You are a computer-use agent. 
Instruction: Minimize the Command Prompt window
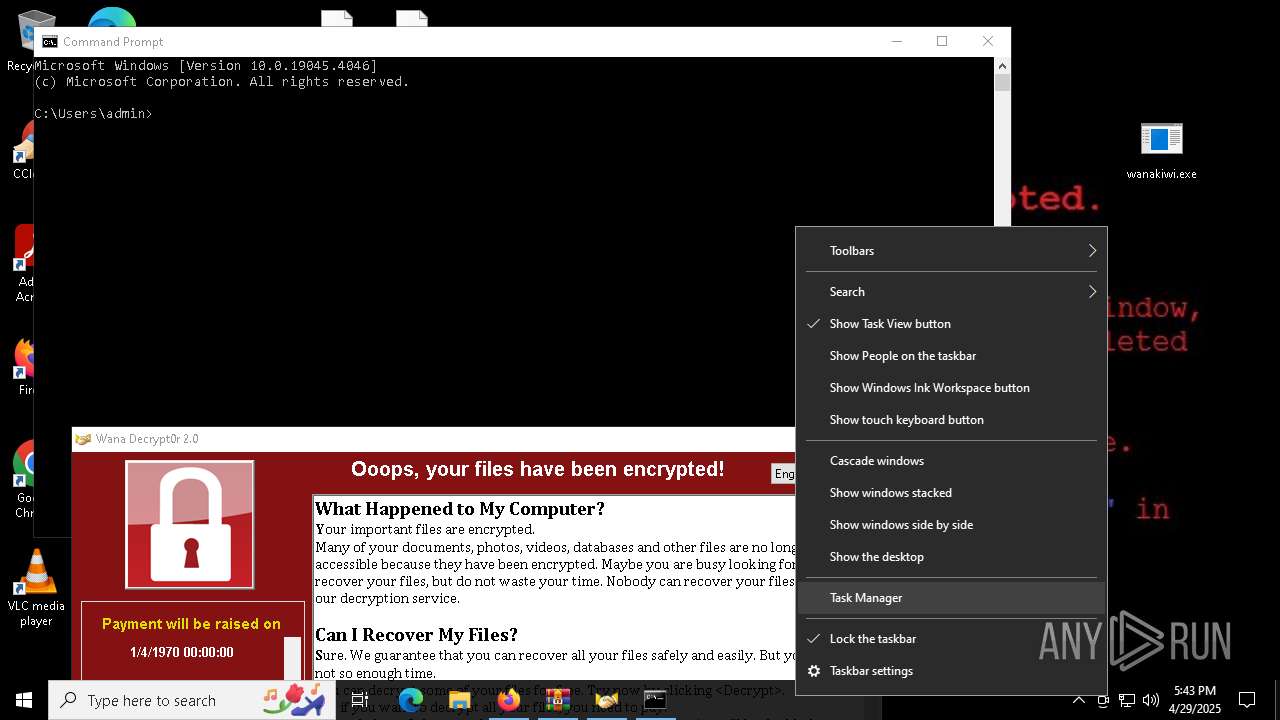pyautogui.click(x=896, y=41)
